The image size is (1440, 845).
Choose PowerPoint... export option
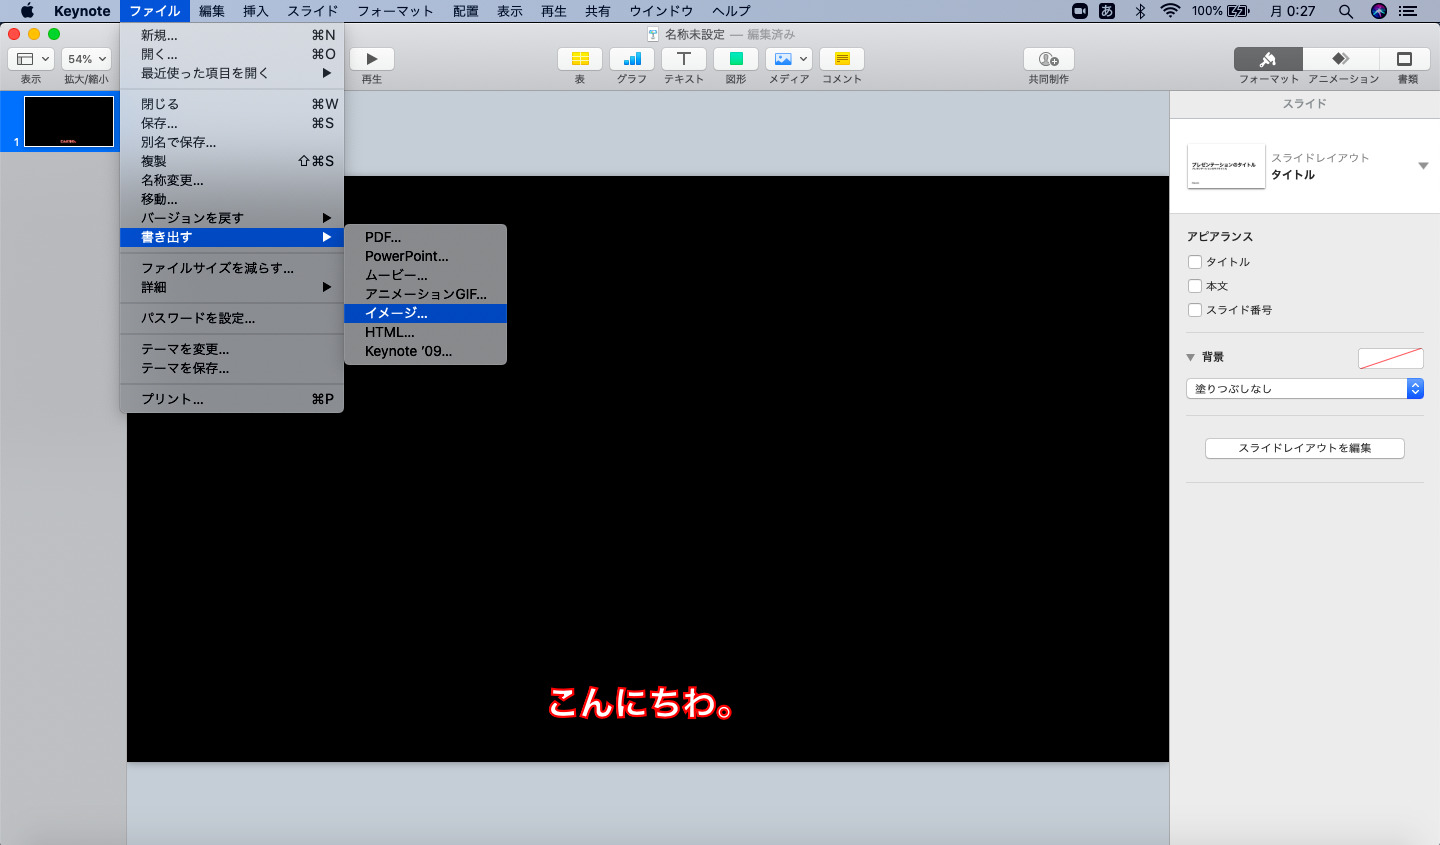[x=426, y=256]
